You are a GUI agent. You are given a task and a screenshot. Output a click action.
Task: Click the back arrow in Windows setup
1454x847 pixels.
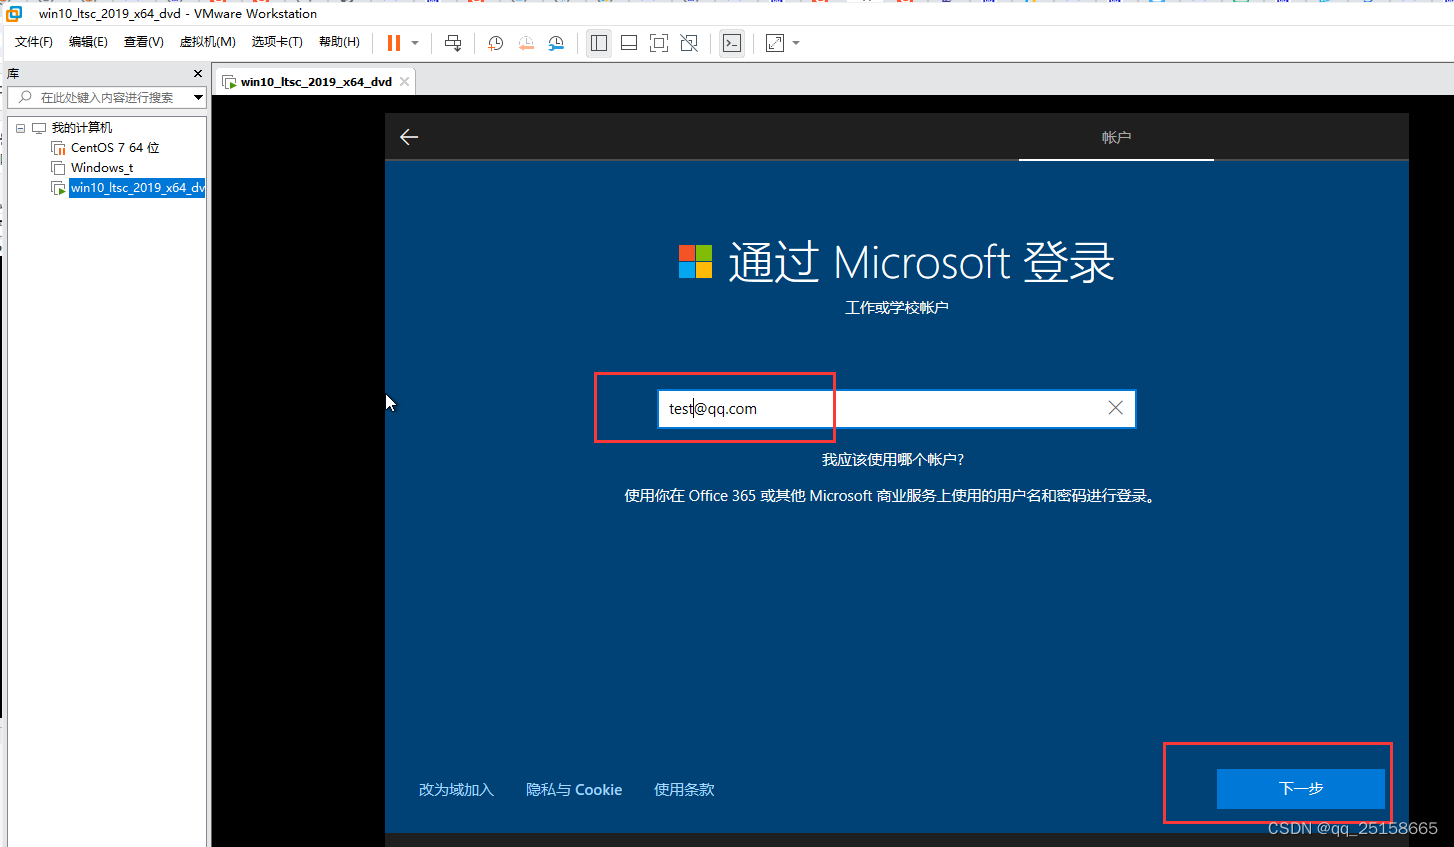point(409,137)
